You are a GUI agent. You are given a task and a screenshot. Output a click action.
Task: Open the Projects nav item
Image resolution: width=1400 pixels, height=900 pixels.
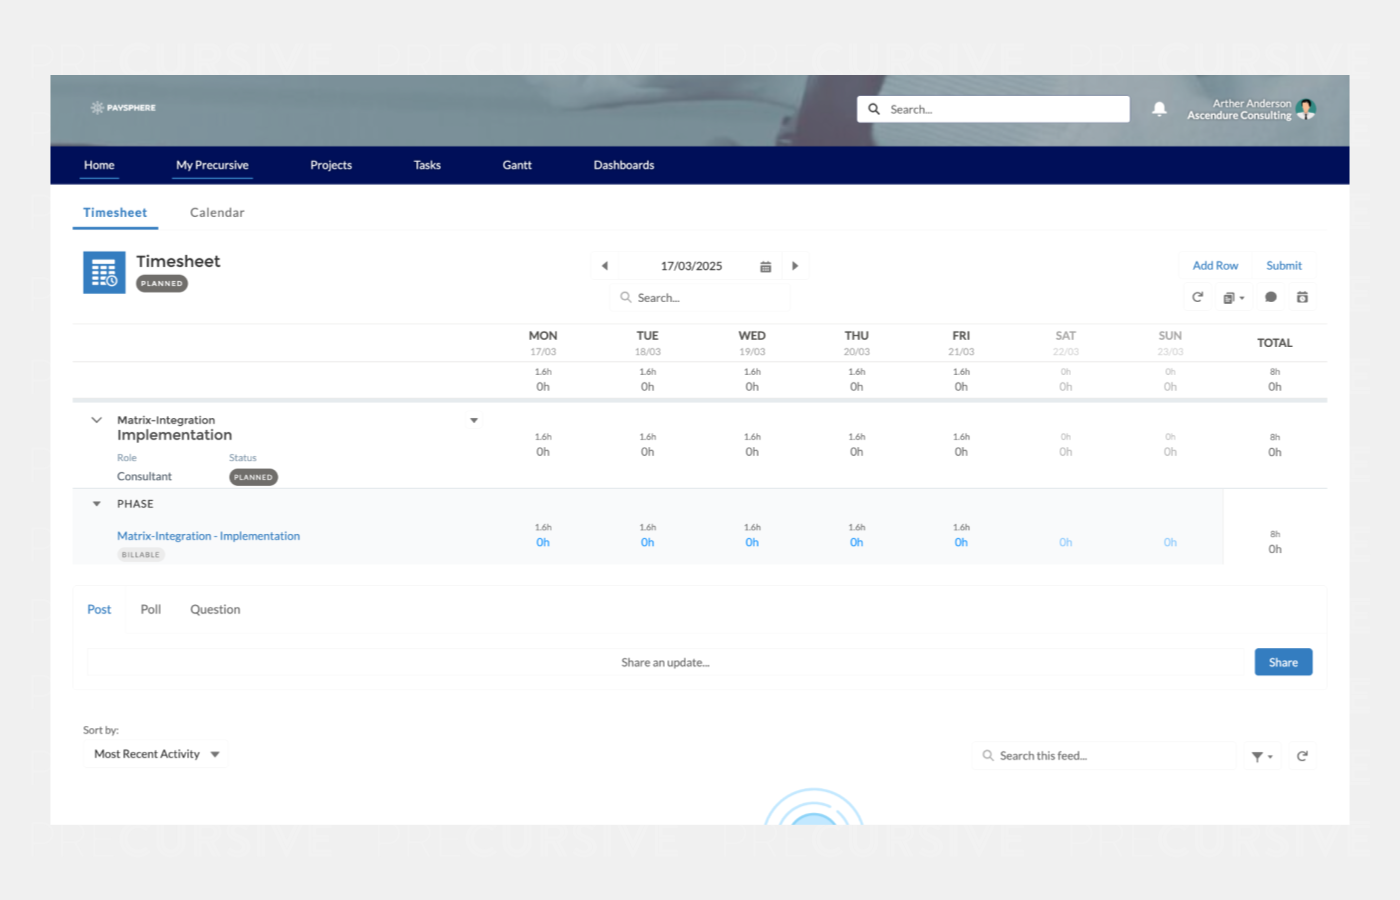point(331,165)
